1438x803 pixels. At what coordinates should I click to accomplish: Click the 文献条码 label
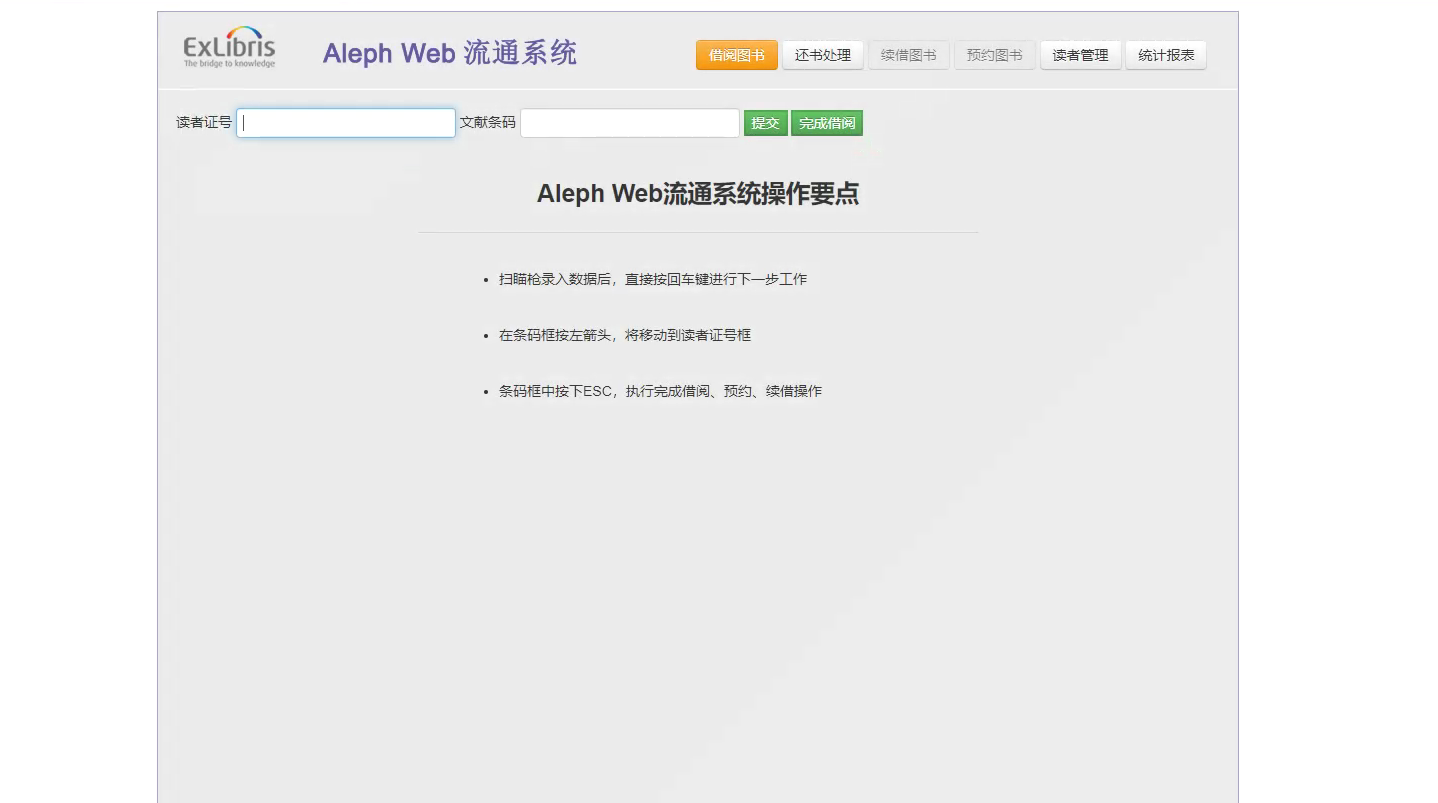click(488, 122)
